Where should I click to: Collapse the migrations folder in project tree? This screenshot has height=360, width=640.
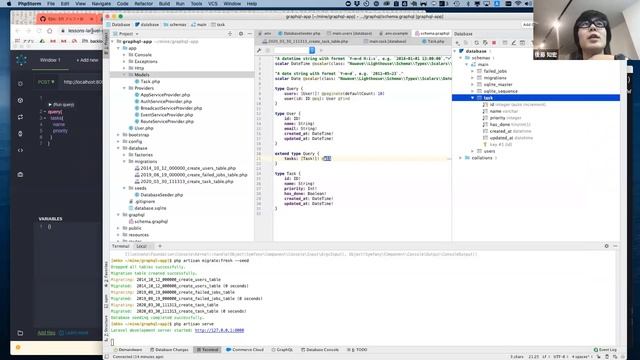click(124, 162)
